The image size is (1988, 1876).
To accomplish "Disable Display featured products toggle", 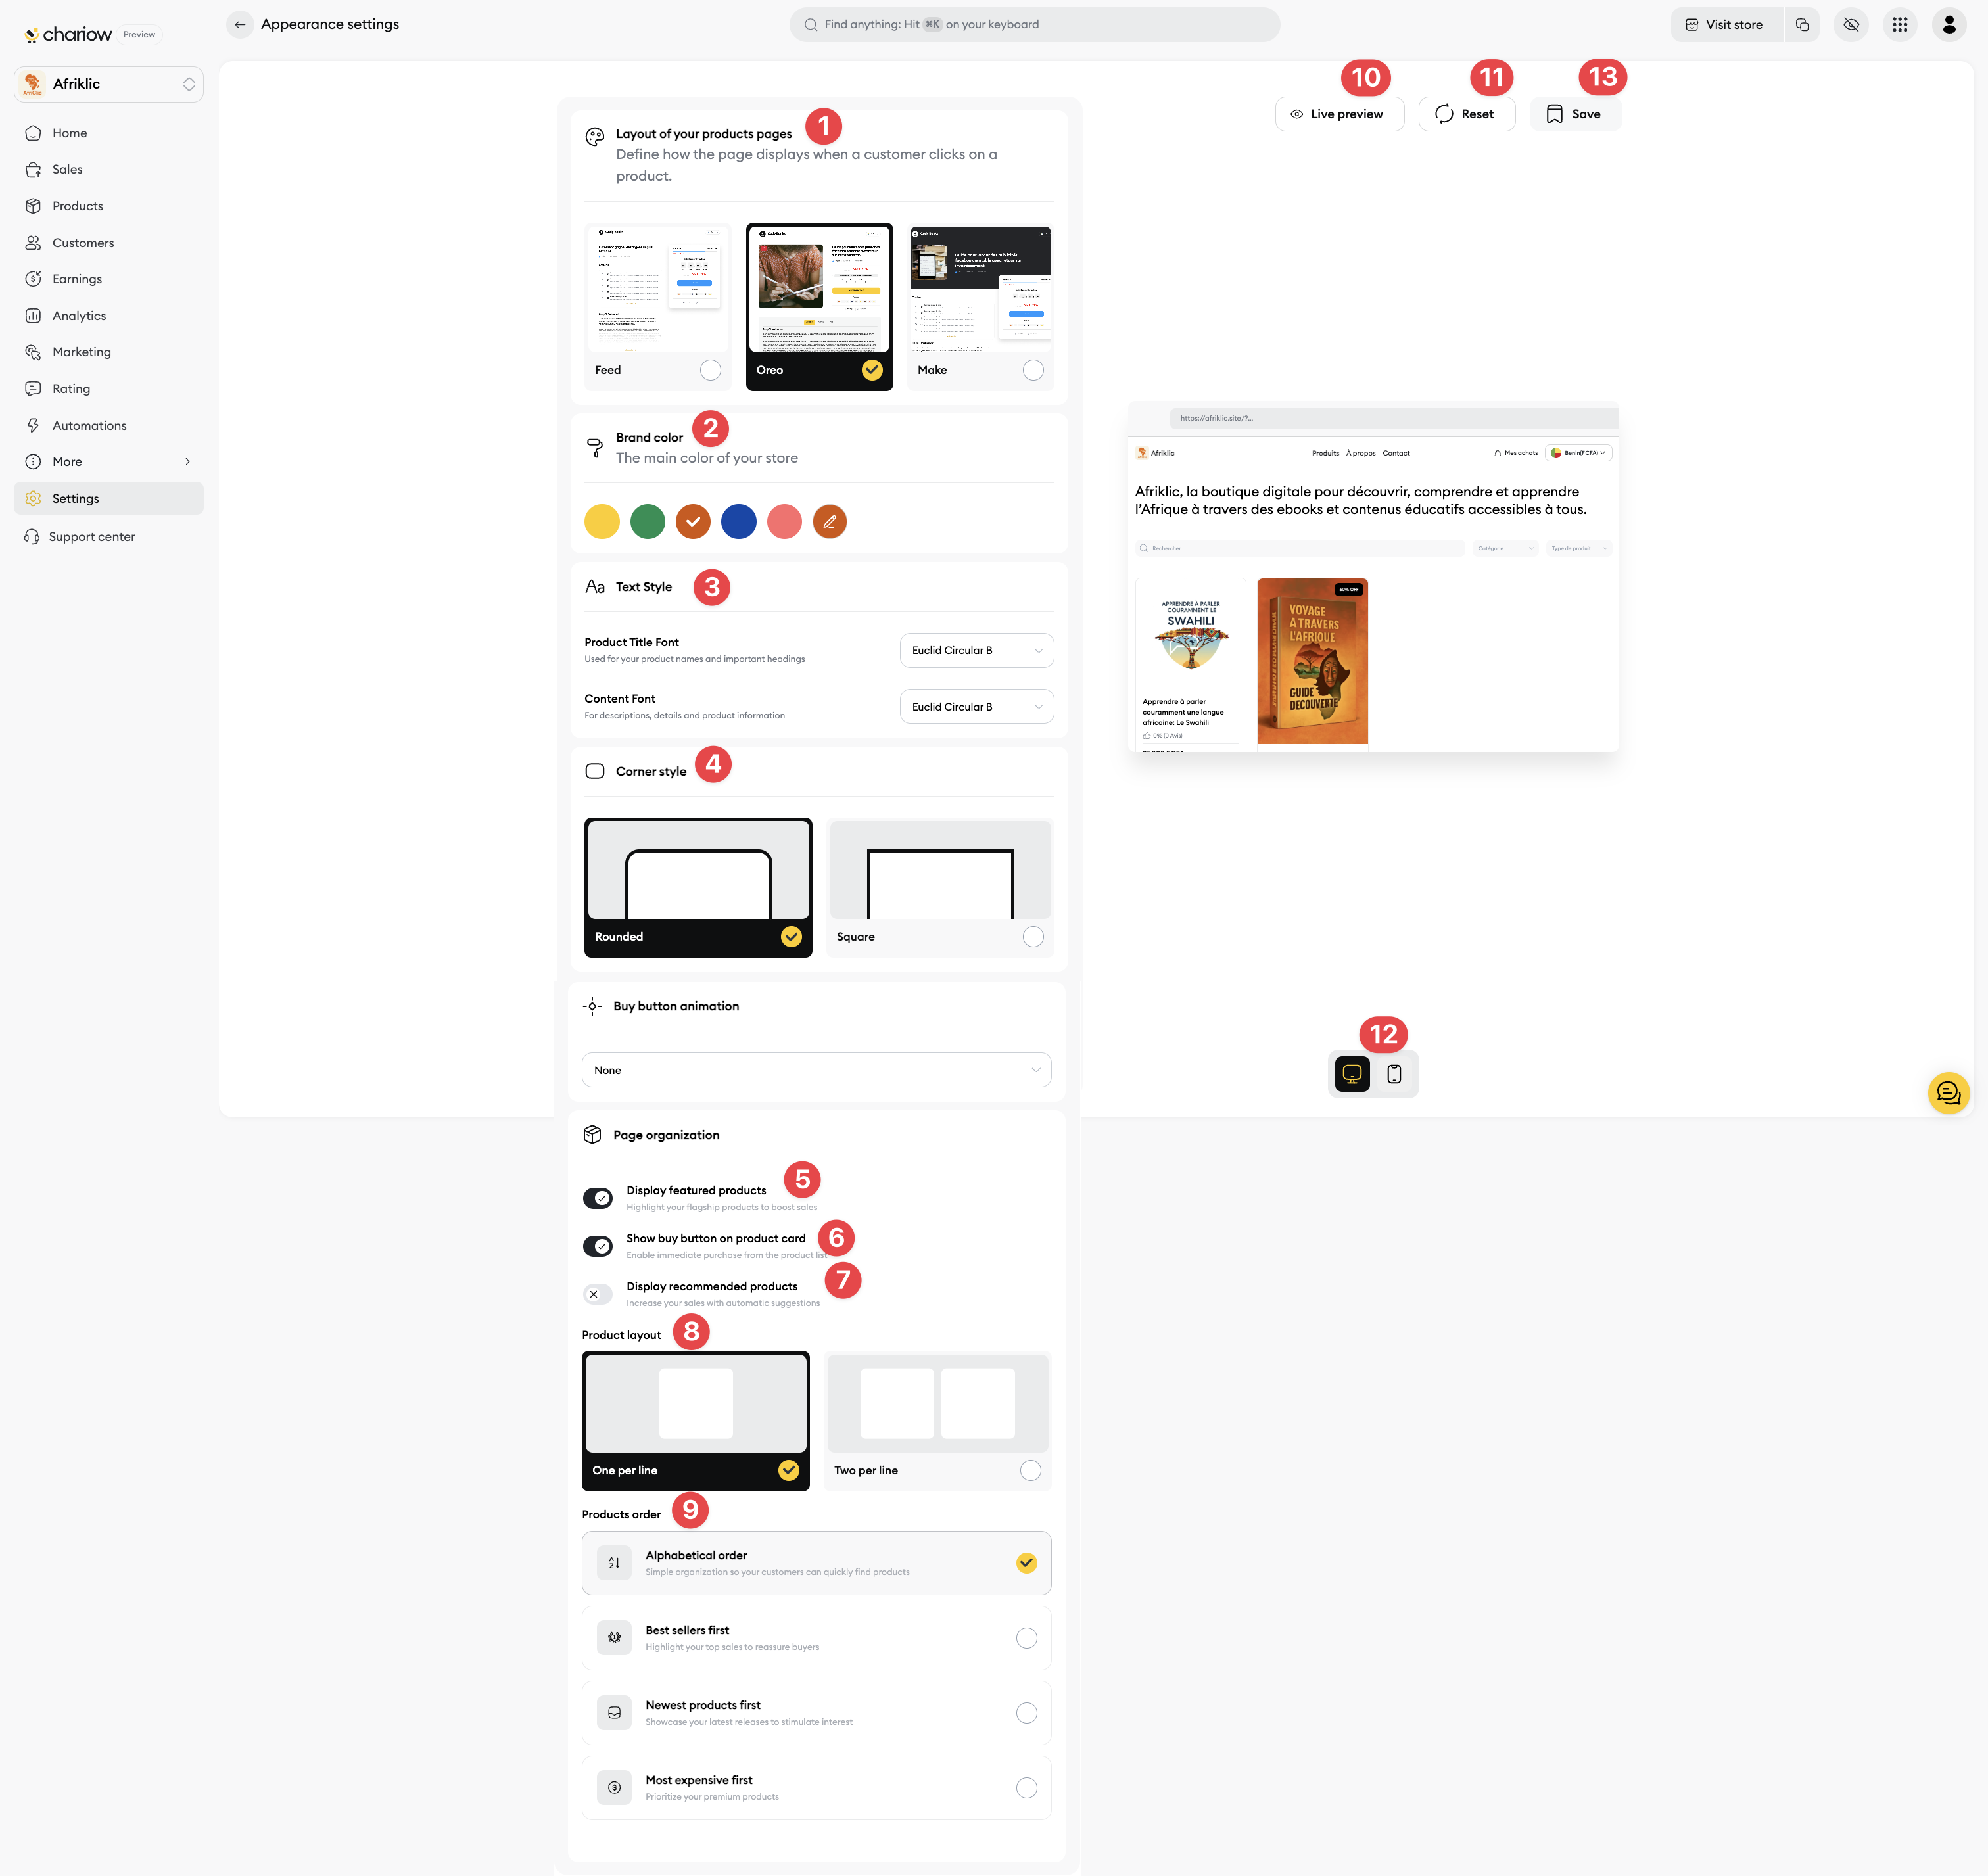I will [x=598, y=1198].
